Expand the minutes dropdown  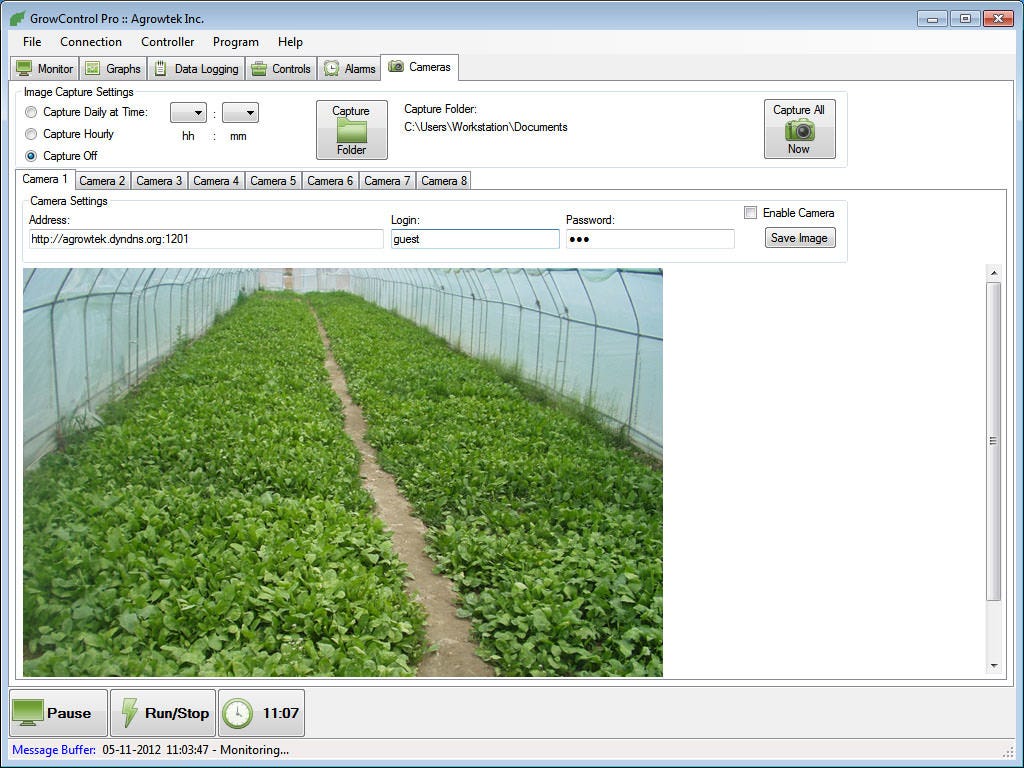(x=240, y=113)
